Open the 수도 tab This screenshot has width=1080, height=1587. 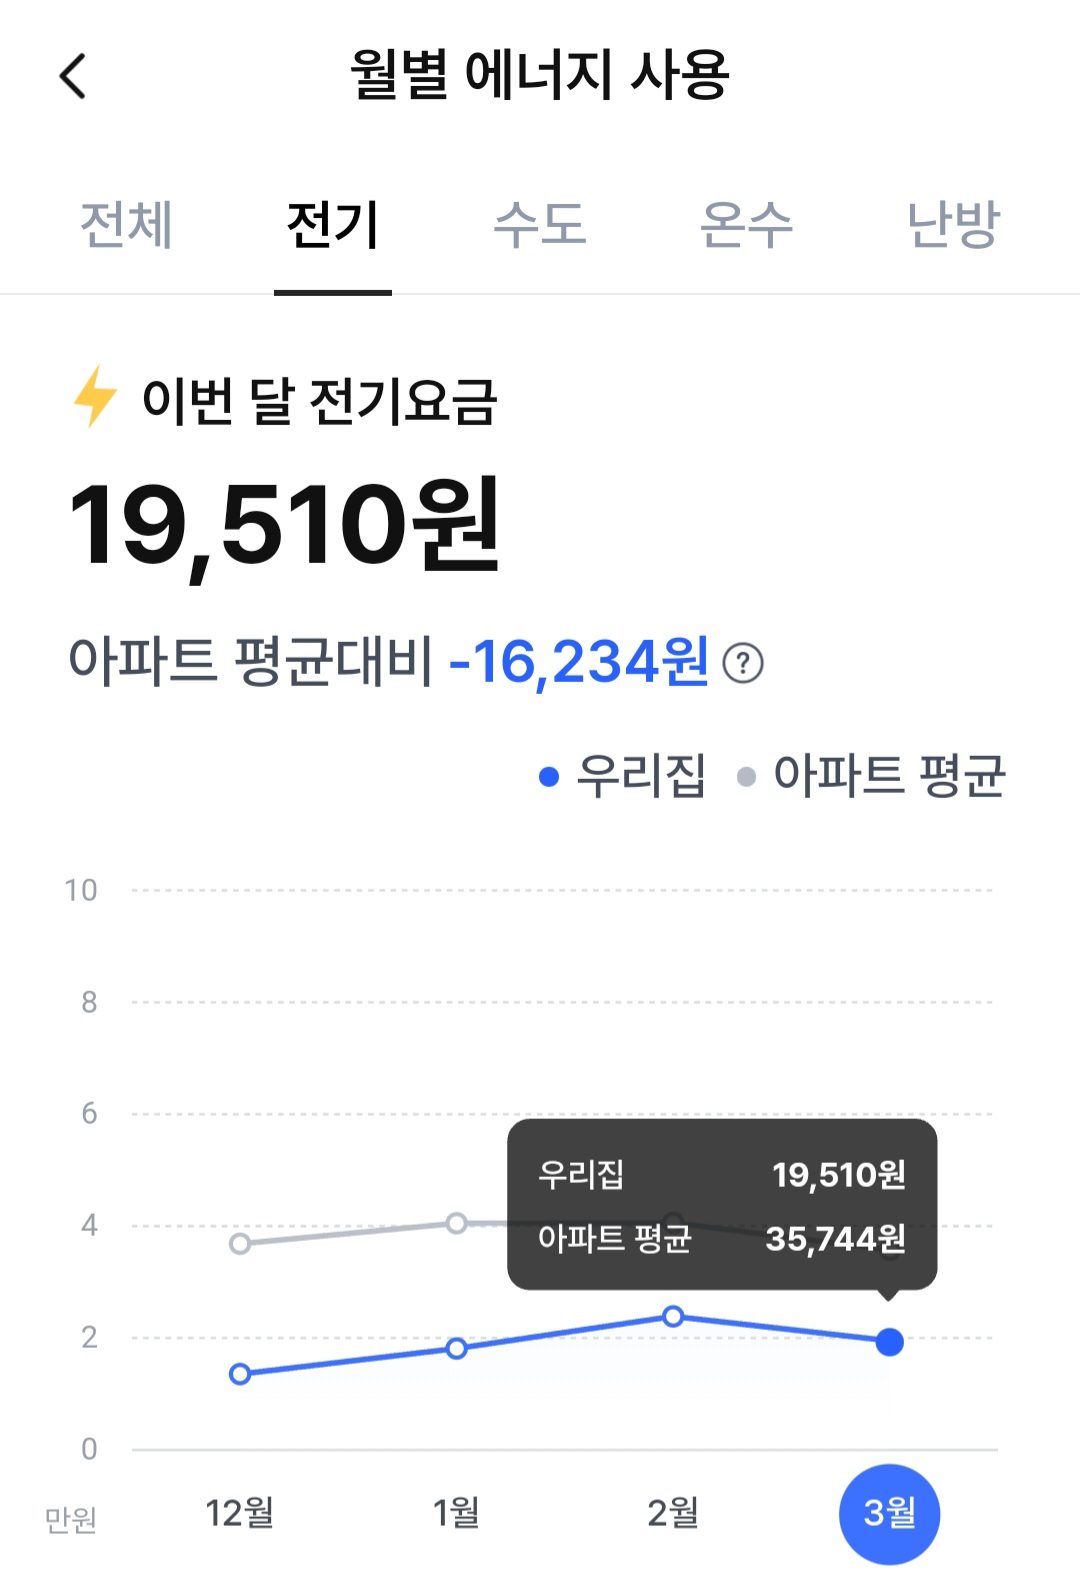[539, 224]
